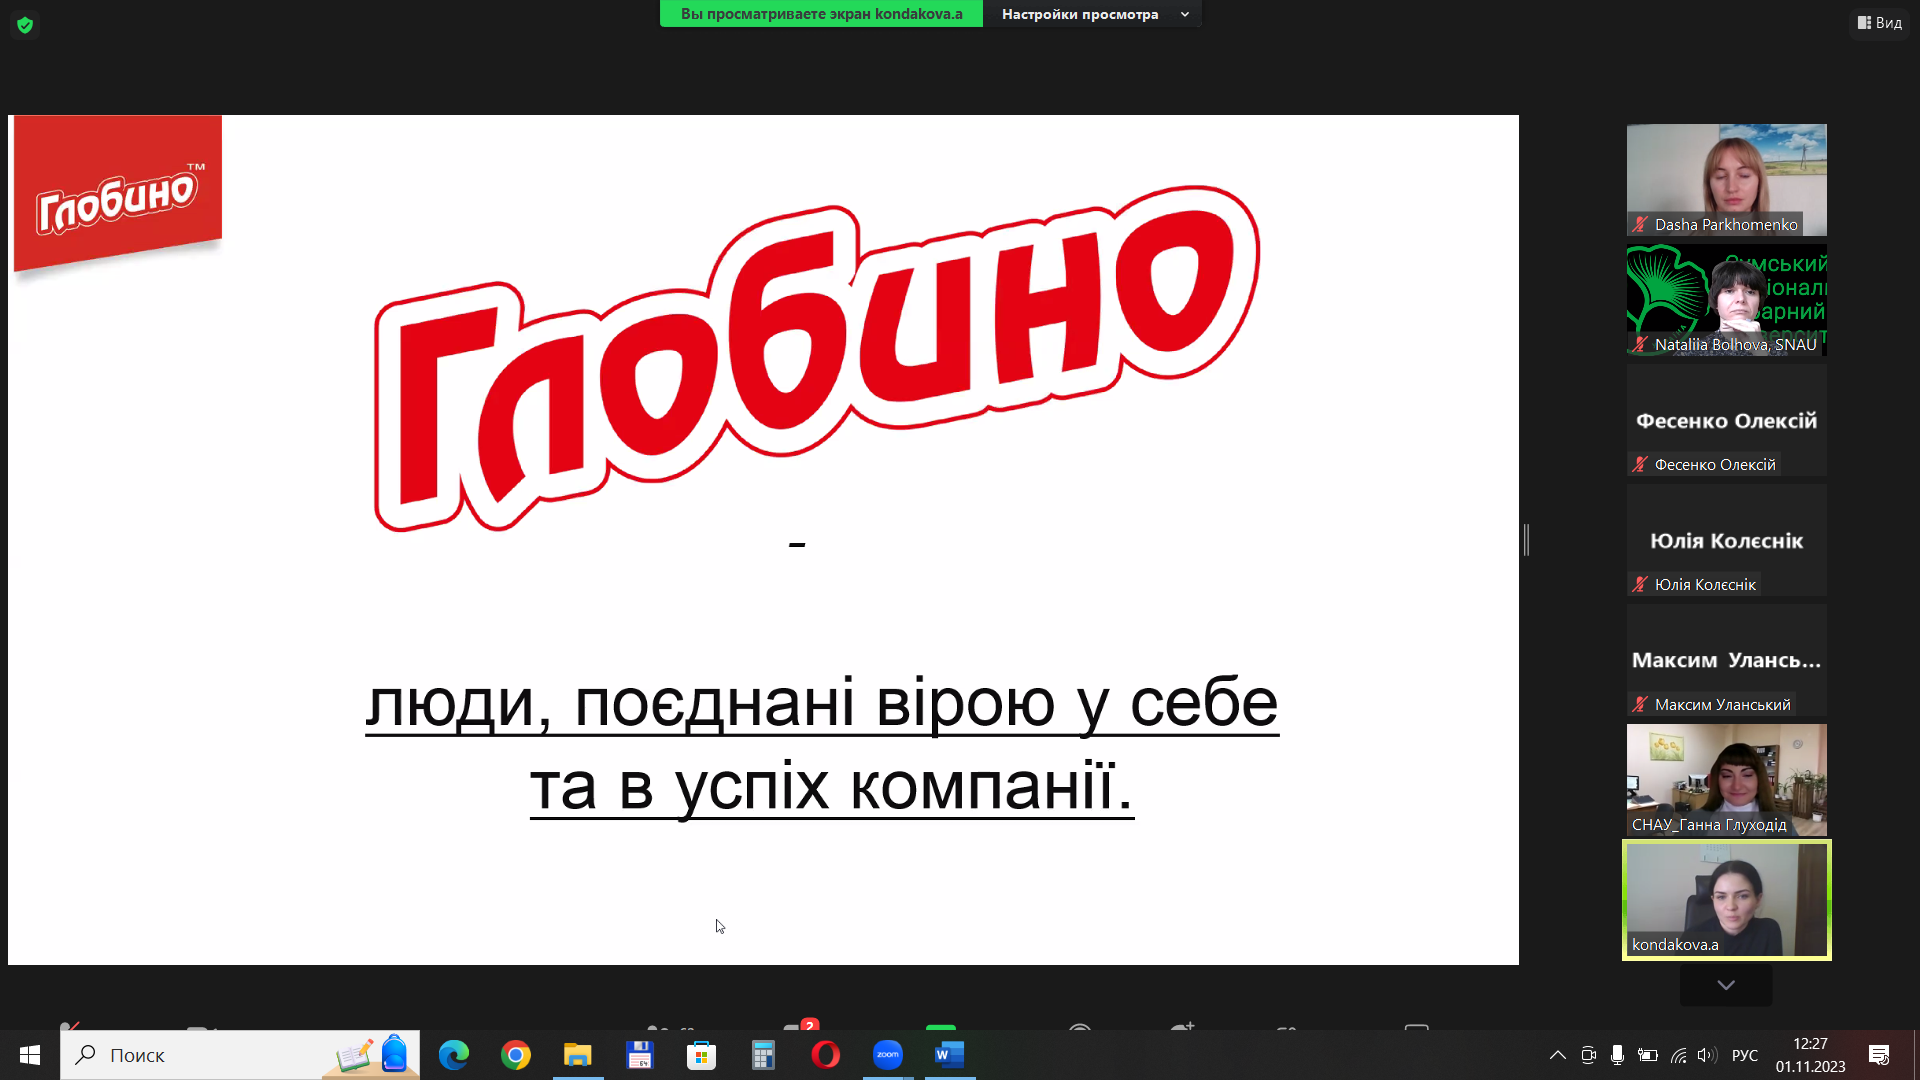Screen dimensions: 1920x1080
Task: Switch РУС keyboard language indicator
Action: click(1745, 1055)
